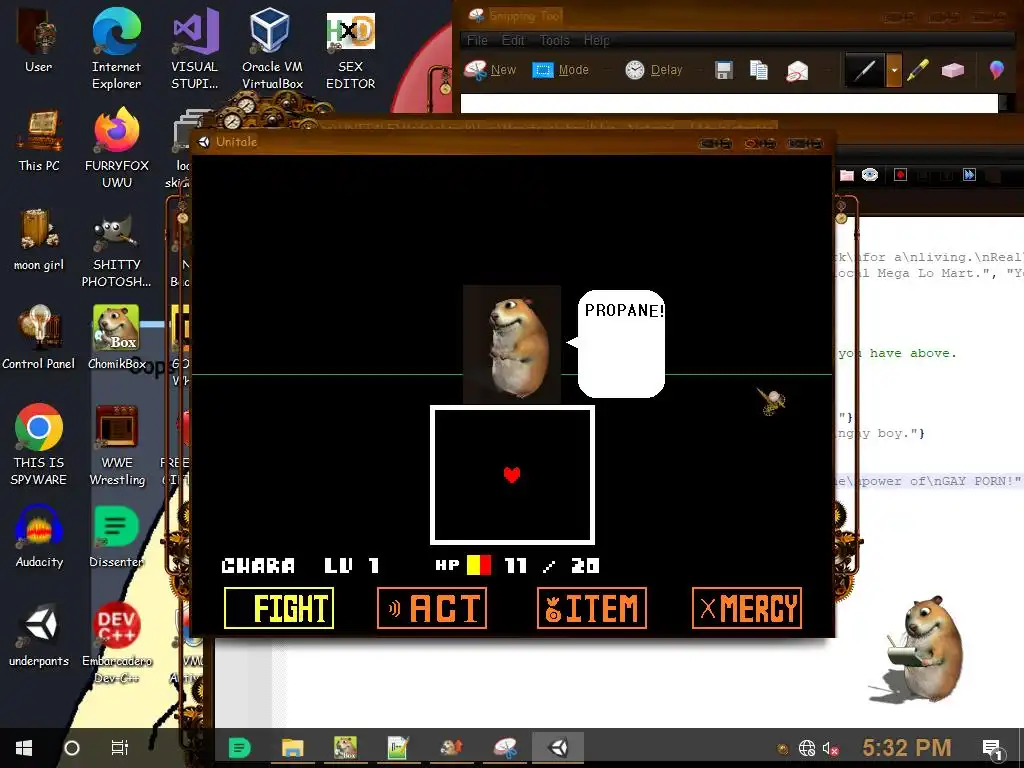This screenshot has height=768, width=1024.
Task: Click the Cortana circle on taskbar
Action: 72,748
